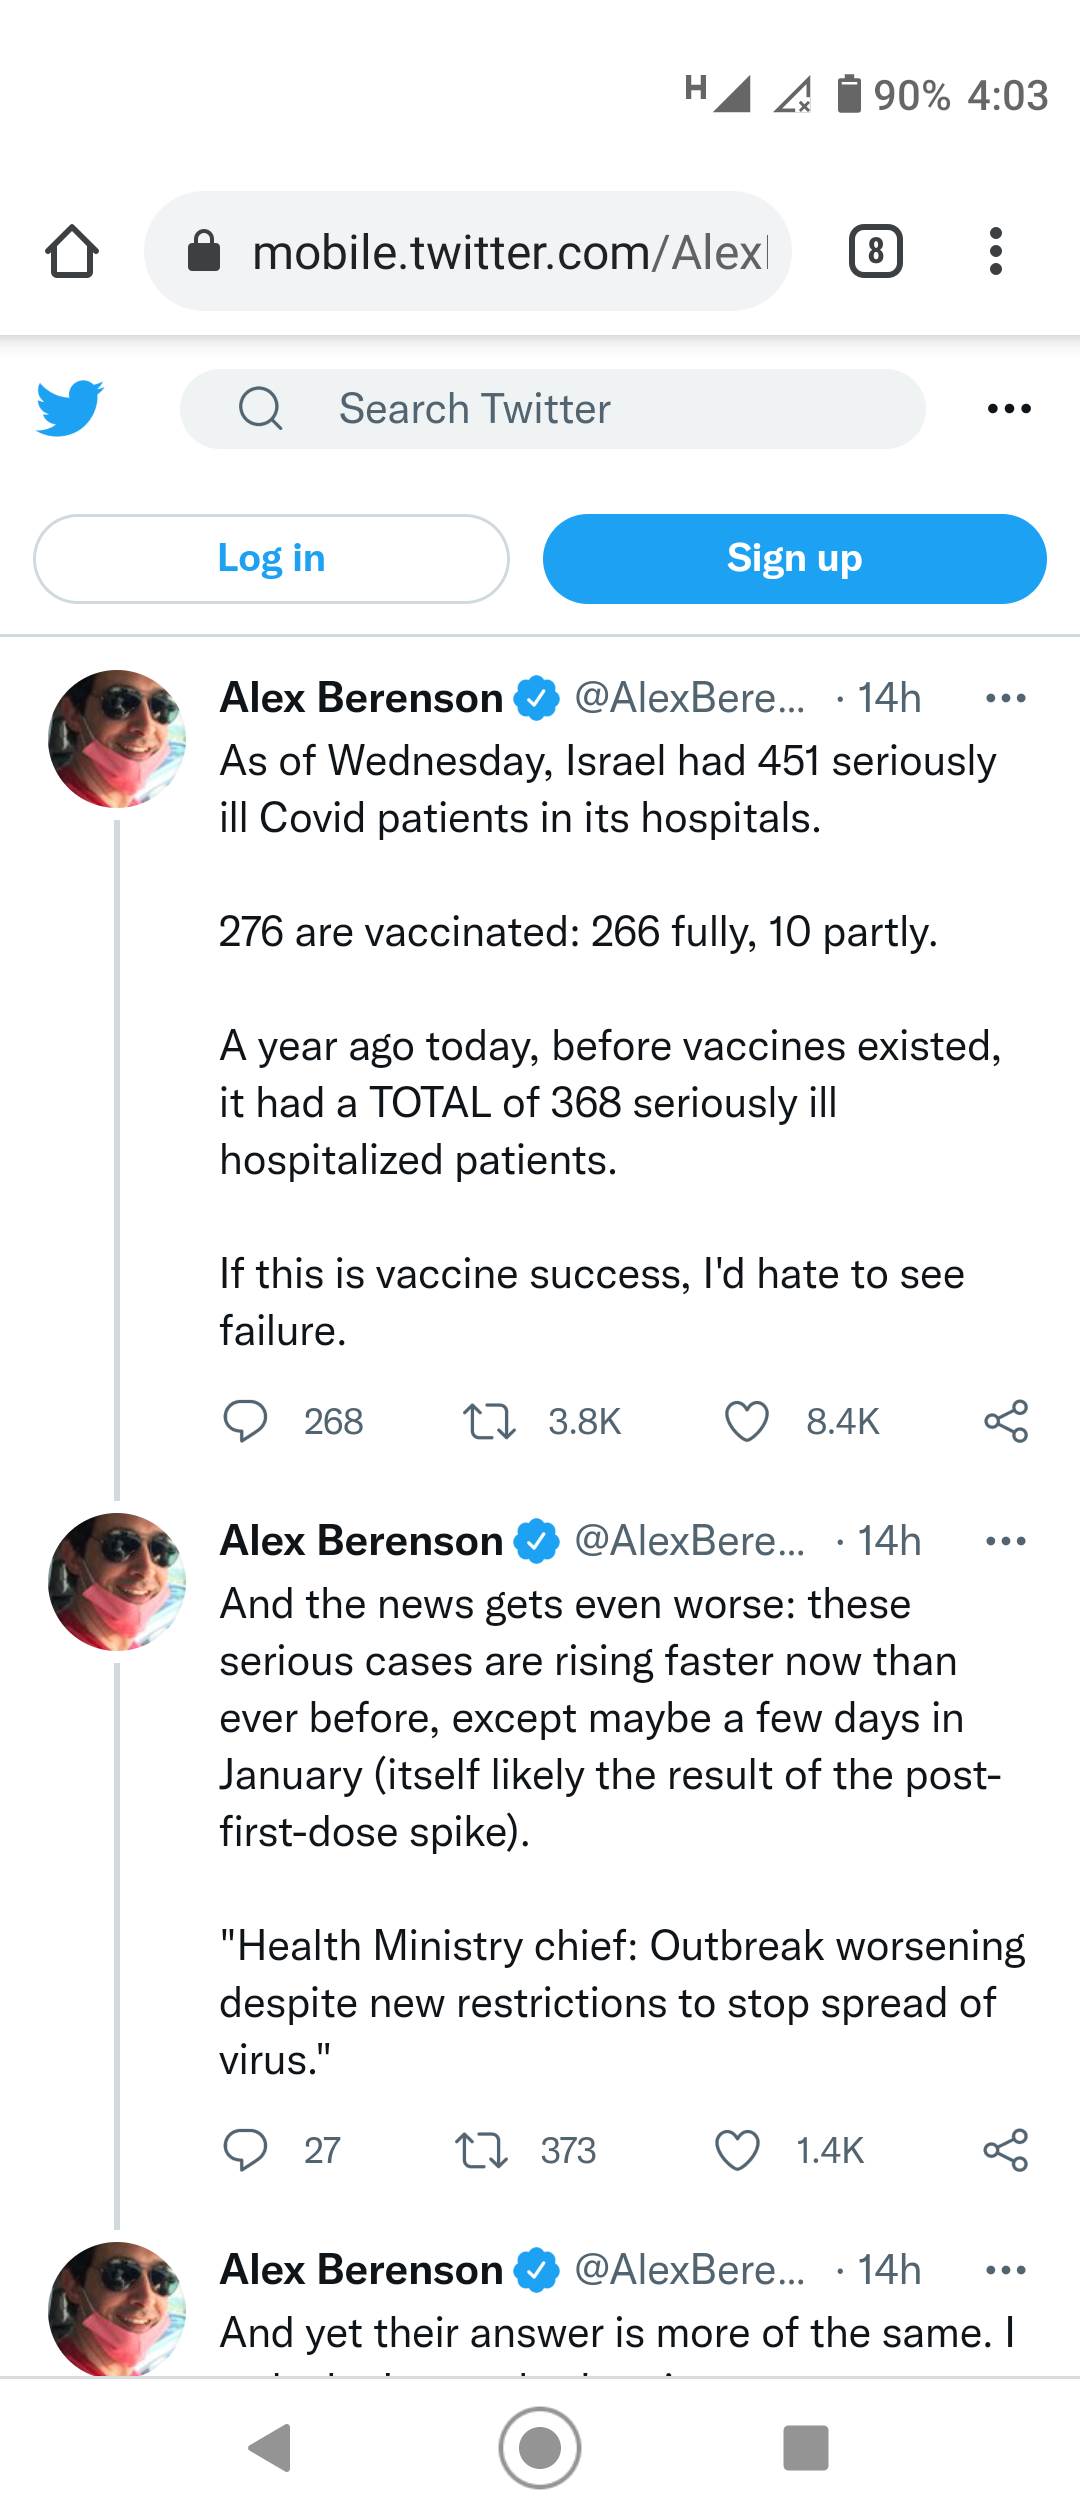Reply to the first tweet with 268 replies
The image size is (1080, 2520).
point(245,1421)
